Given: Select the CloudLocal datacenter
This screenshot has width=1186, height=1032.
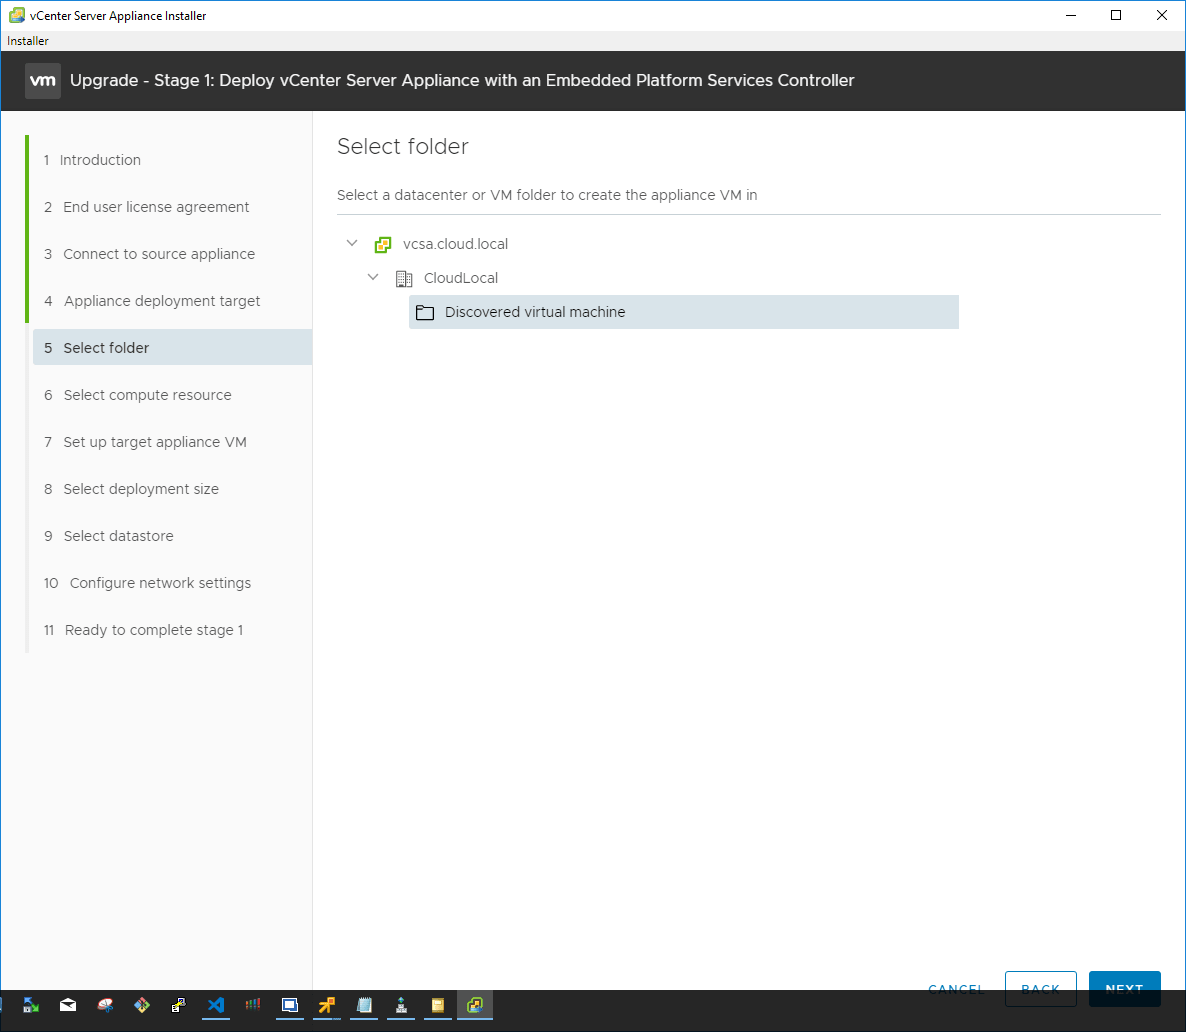Looking at the screenshot, I should pos(461,278).
